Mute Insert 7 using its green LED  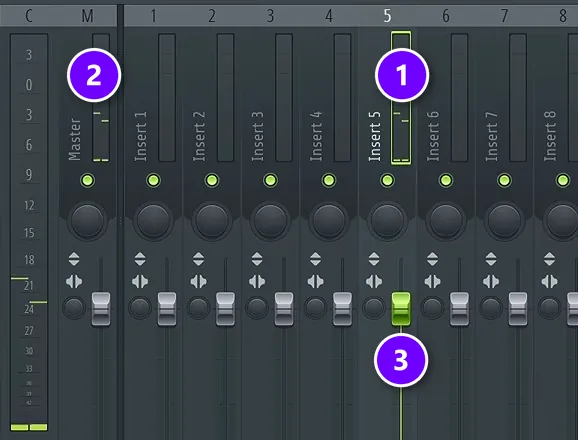[x=504, y=180]
